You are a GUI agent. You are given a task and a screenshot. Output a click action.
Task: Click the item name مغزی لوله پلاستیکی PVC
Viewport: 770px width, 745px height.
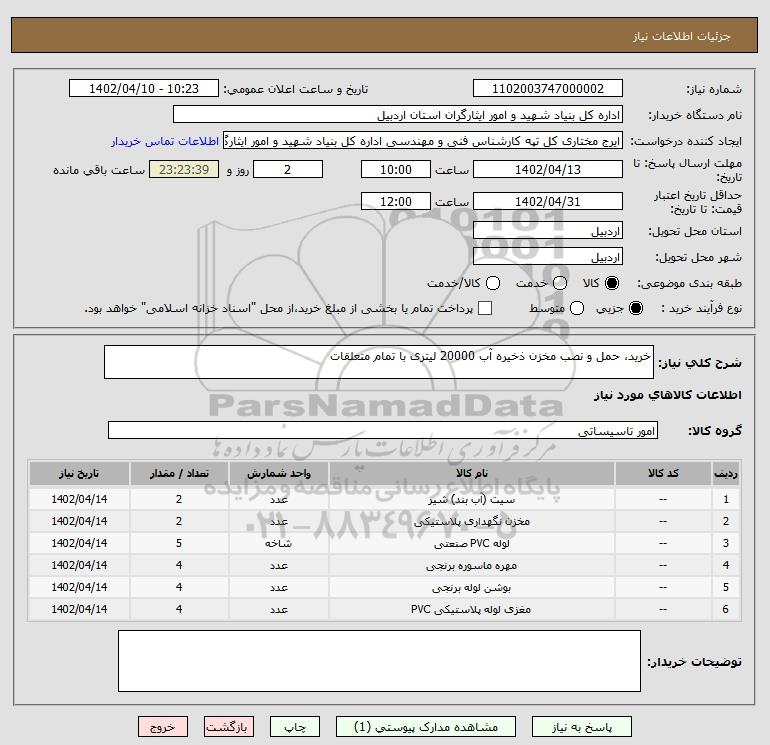(471, 609)
